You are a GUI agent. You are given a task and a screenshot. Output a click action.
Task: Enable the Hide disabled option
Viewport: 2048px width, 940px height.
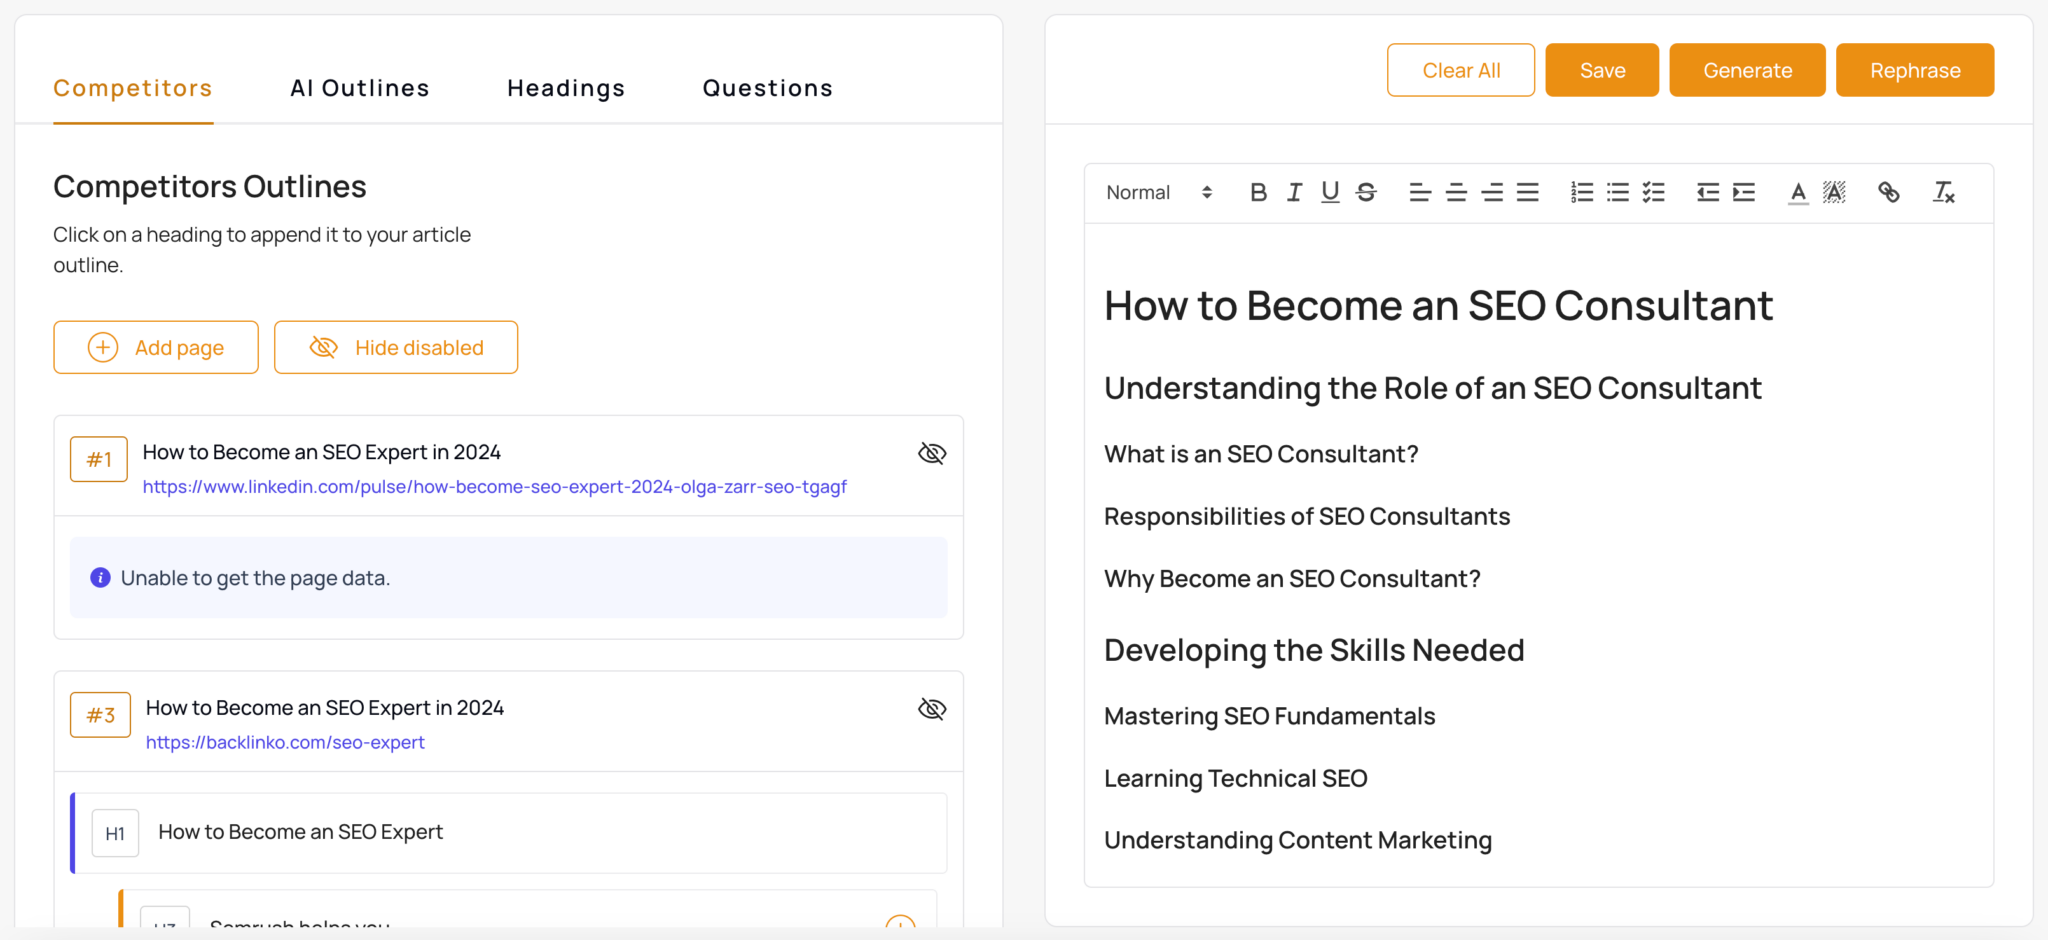[x=395, y=347]
